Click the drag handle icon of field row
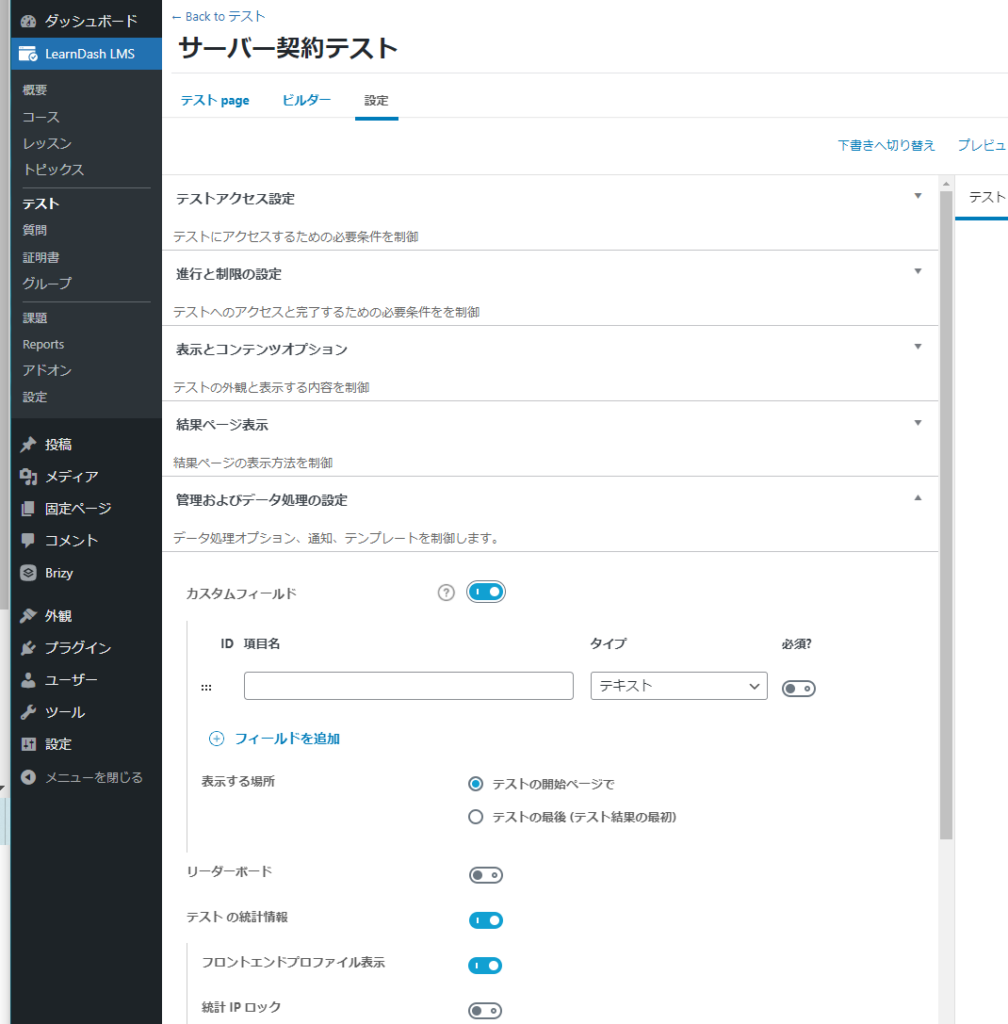Image resolution: width=1008 pixels, height=1024 pixels. [x=206, y=688]
